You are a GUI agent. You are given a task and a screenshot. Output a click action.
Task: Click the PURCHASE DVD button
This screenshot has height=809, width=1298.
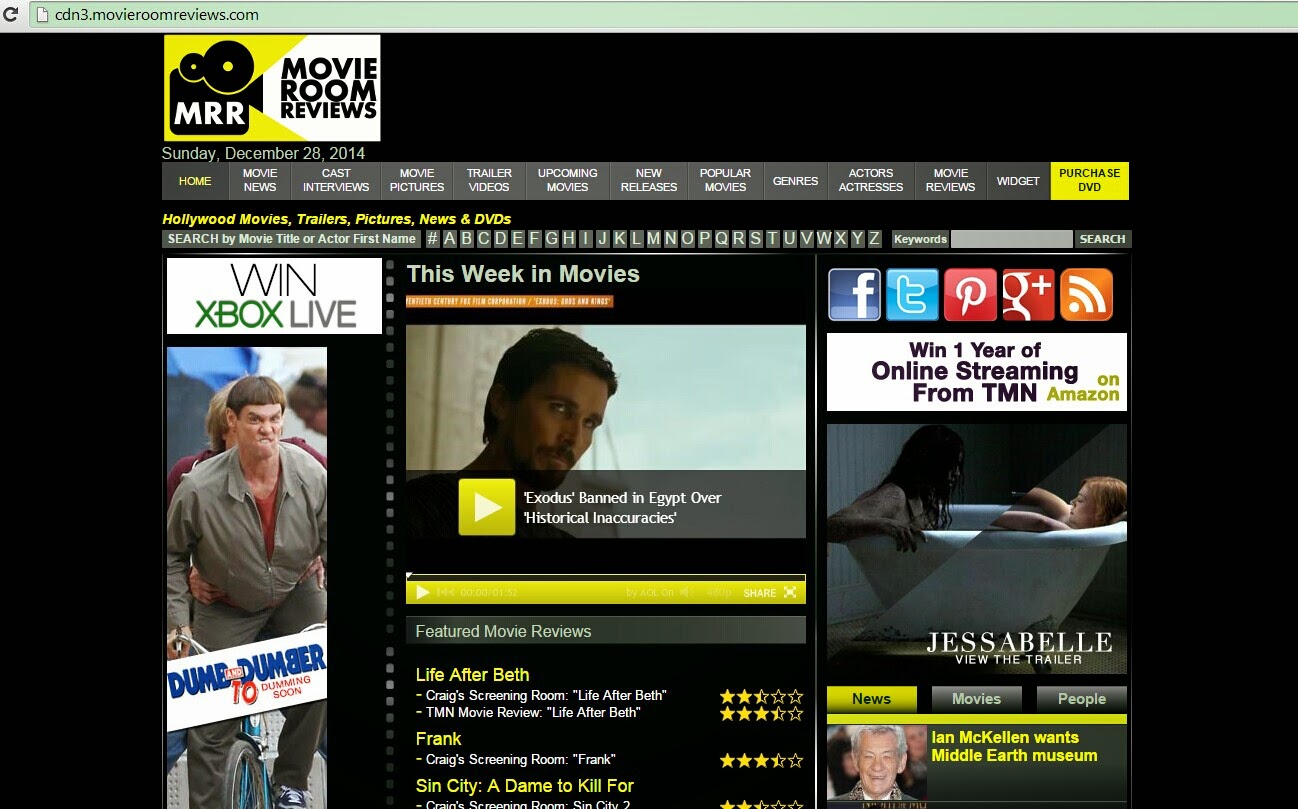[1090, 181]
